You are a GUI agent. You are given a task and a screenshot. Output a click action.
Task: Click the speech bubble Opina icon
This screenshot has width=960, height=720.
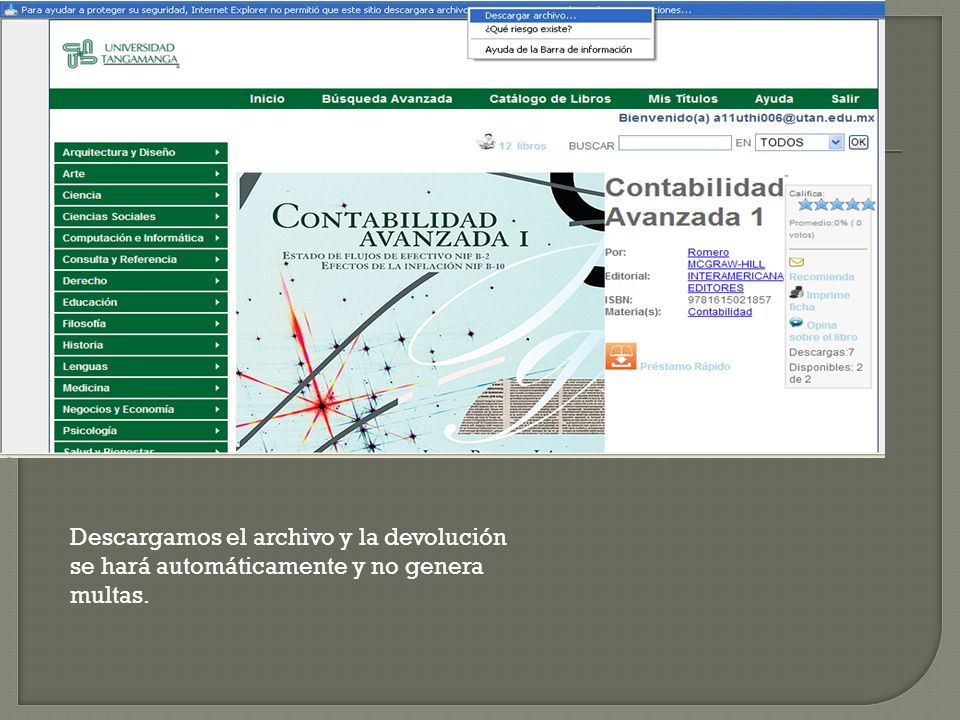pos(796,323)
